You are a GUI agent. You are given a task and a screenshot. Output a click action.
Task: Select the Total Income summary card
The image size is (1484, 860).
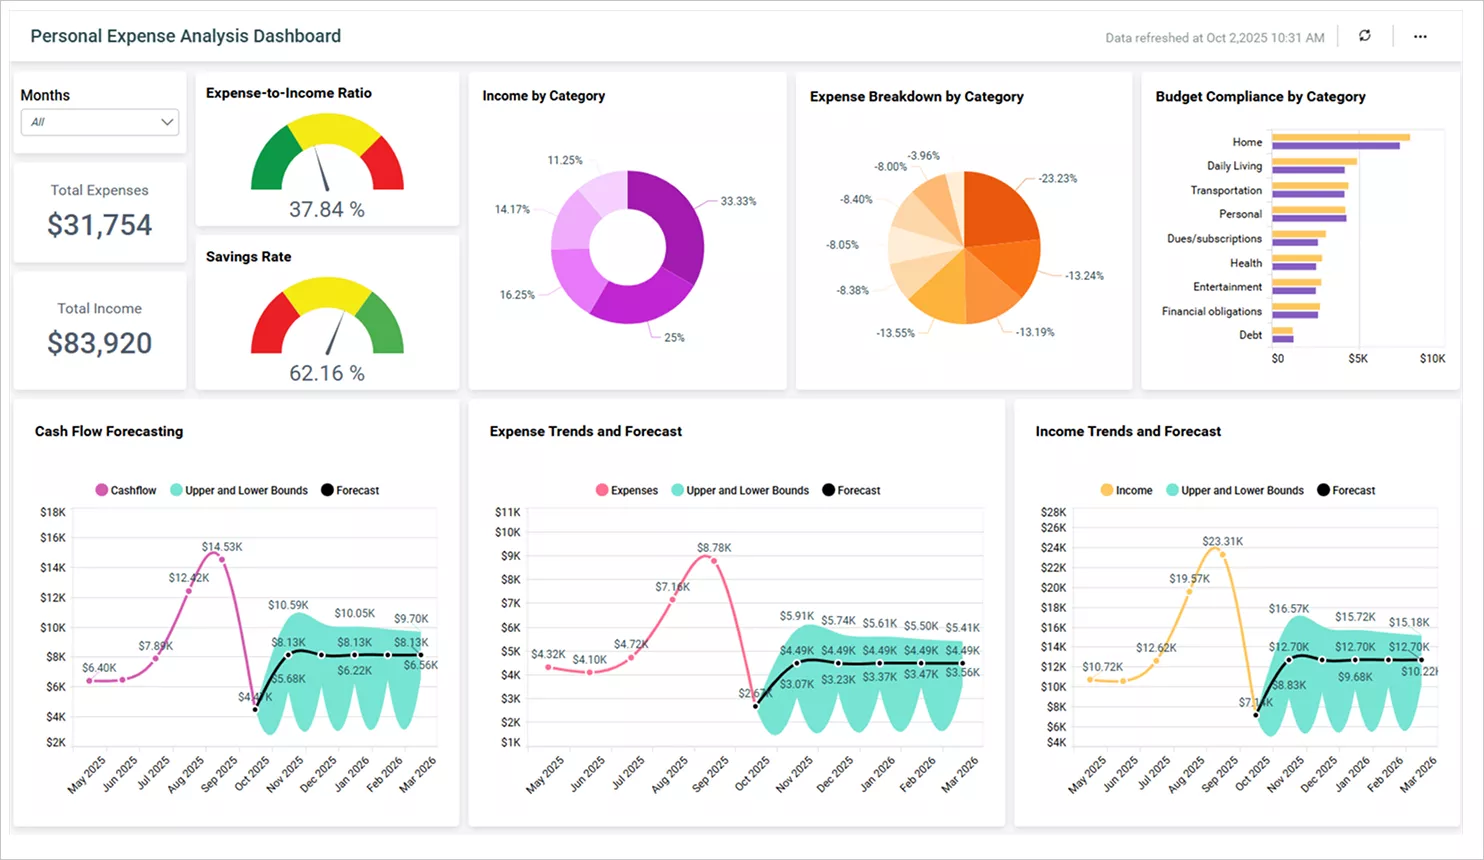coord(99,328)
